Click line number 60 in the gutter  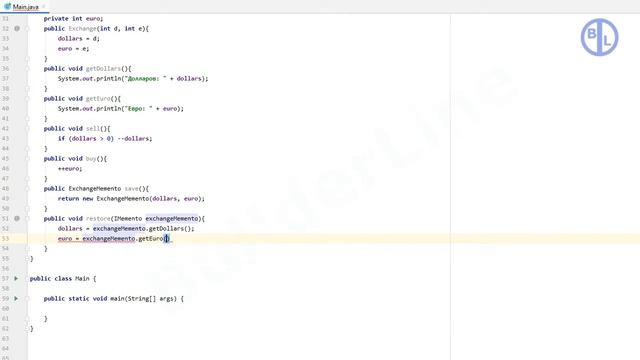(x=5, y=309)
